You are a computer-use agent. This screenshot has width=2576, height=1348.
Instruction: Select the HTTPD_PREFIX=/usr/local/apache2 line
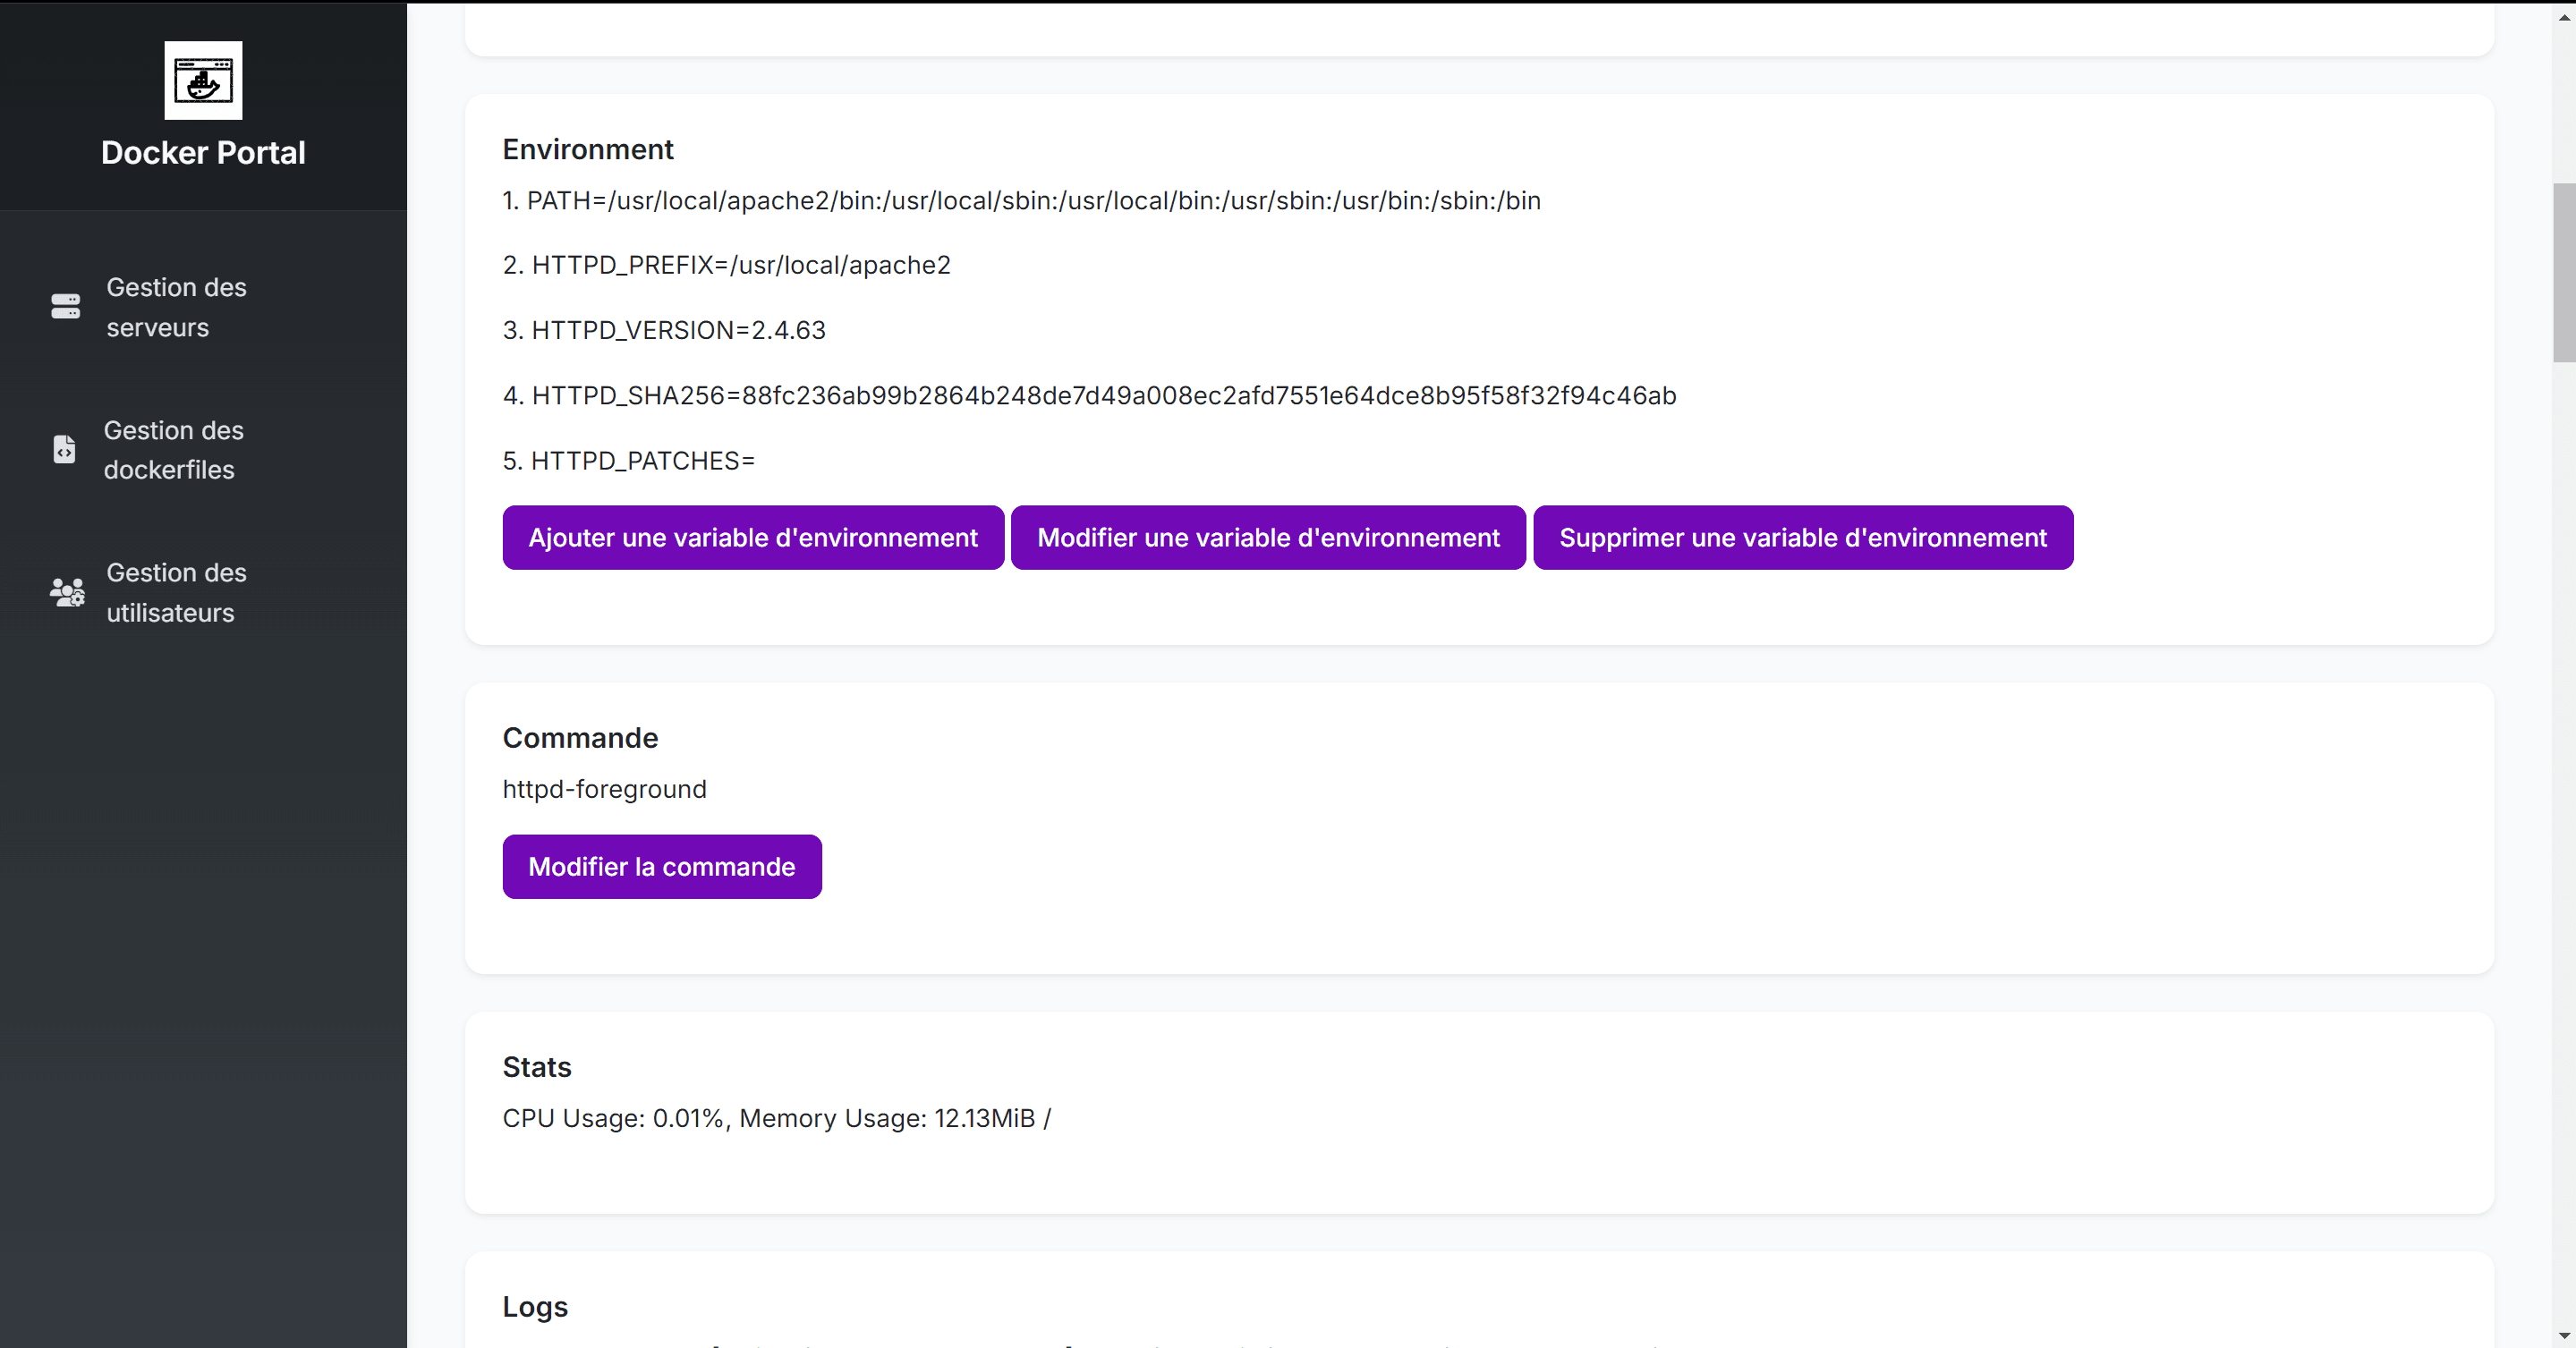click(727, 265)
